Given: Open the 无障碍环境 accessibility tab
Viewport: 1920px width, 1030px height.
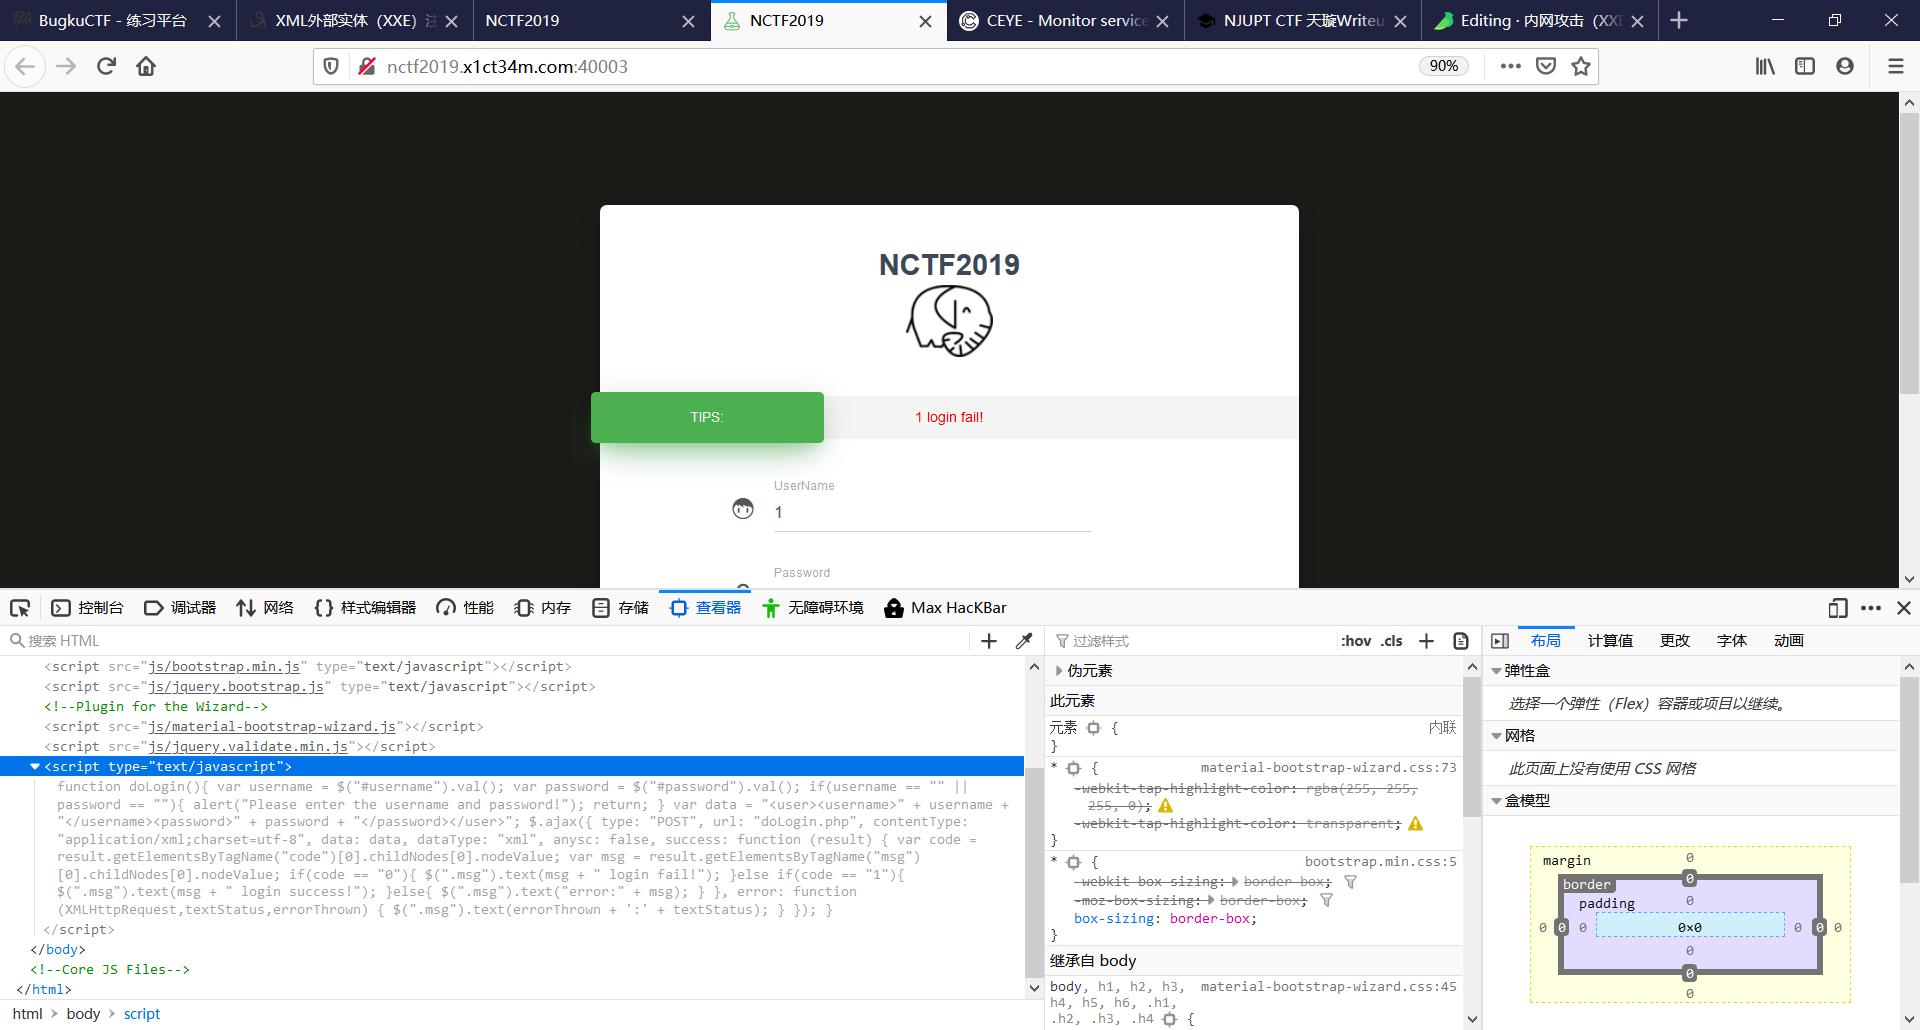Looking at the screenshot, I should click(813, 608).
